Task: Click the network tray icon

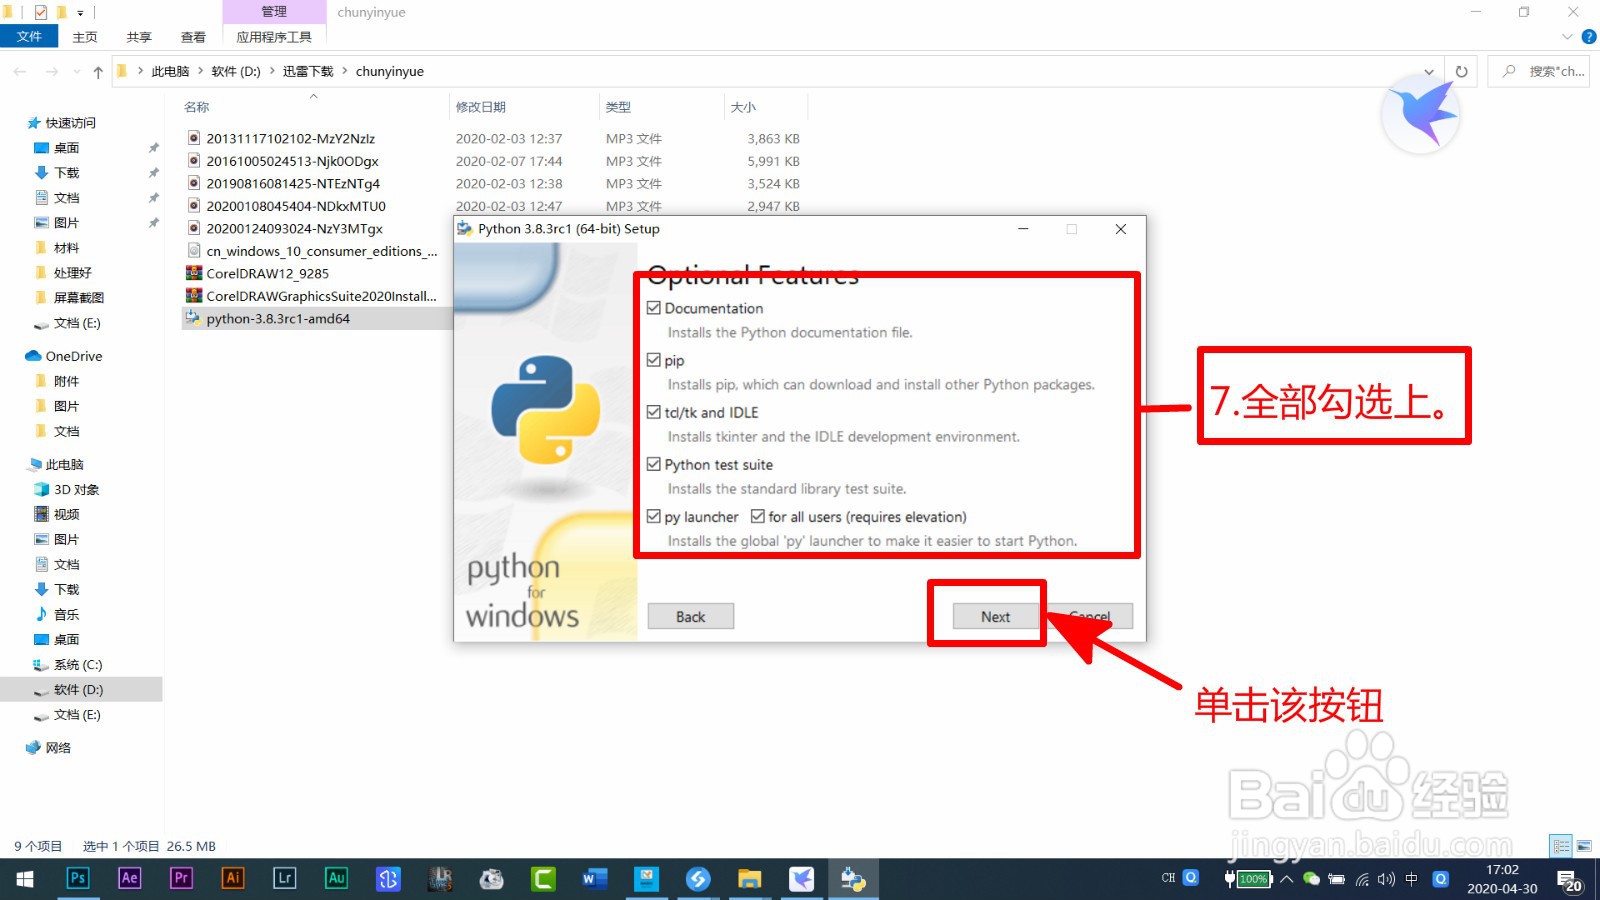Action: coord(1362,879)
